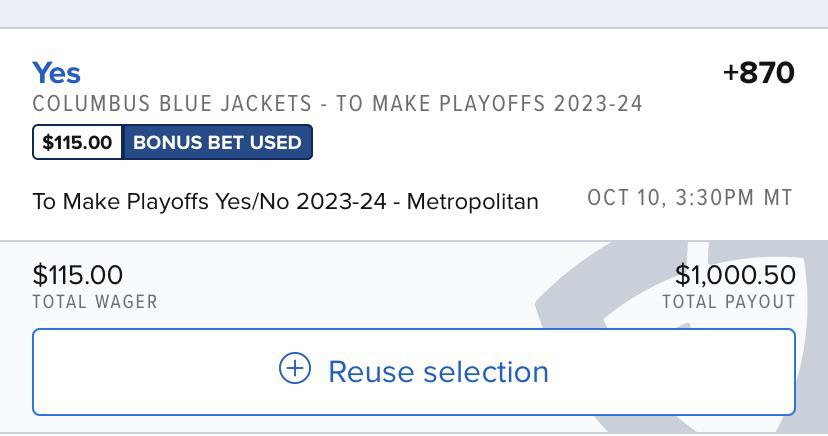Screen dimensions: 828x436
Task: Tap the BONUS BET USED badge
Action: pos(217,142)
